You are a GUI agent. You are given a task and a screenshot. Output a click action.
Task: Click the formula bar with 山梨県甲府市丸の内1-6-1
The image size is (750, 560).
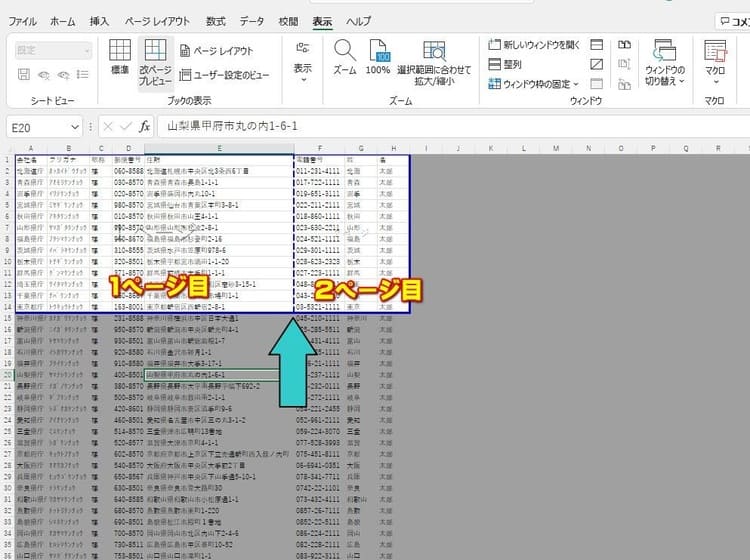[453, 126]
